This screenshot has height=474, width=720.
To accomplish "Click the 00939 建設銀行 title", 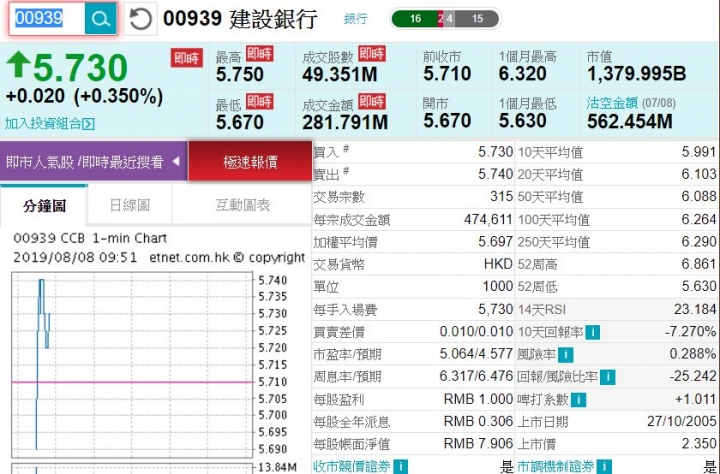I will [x=240, y=19].
